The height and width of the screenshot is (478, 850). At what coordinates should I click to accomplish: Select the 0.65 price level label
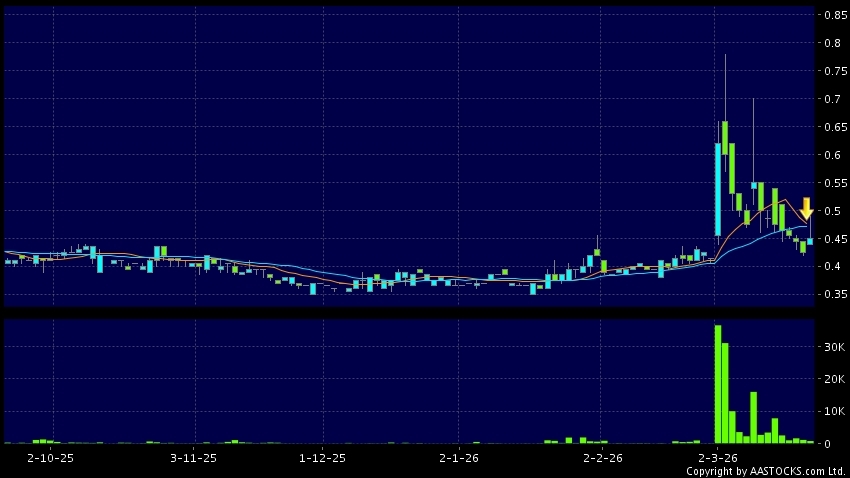[x=832, y=127]
